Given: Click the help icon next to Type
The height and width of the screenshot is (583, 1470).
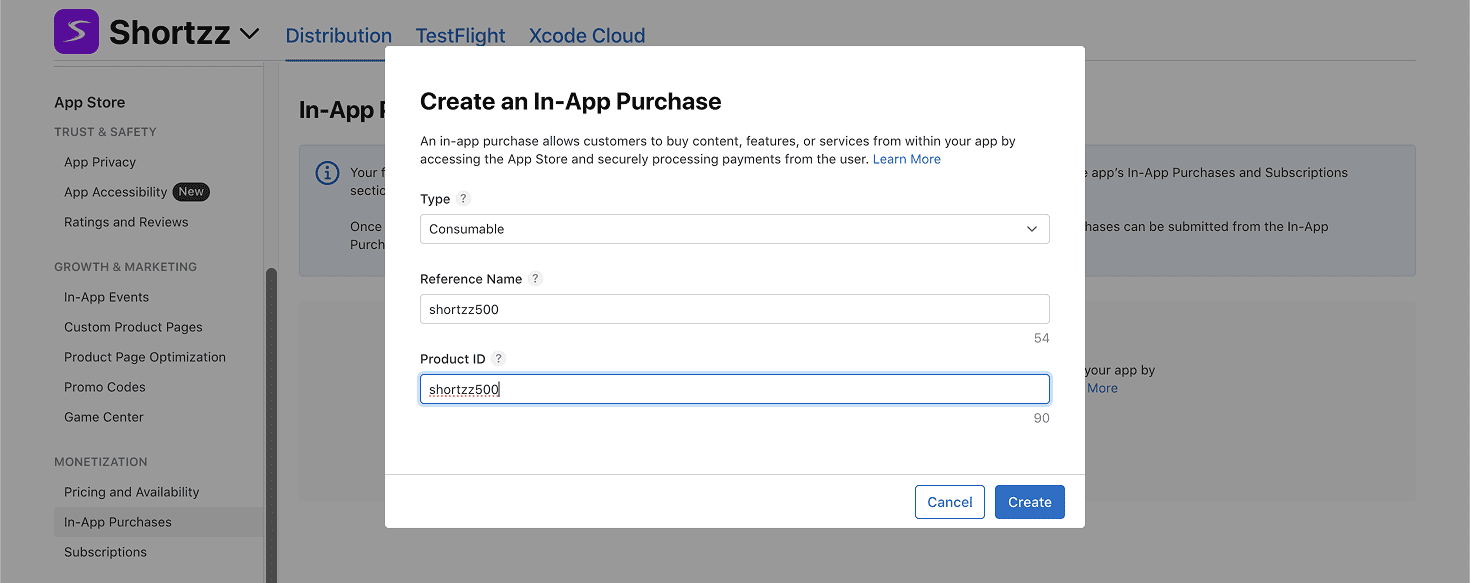Looking at the screenshot, I should pyautogui.click(x=463, y=199).
